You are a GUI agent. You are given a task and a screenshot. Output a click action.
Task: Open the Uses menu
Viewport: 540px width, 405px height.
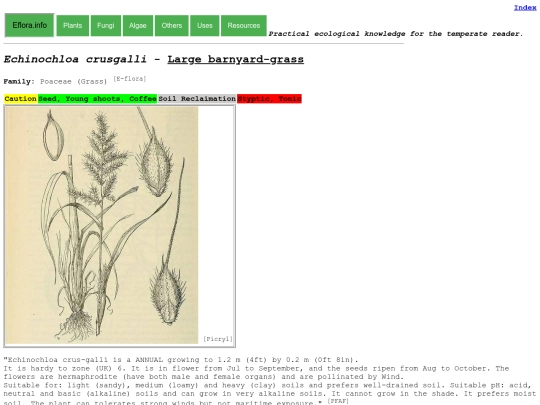coord(205,25)
